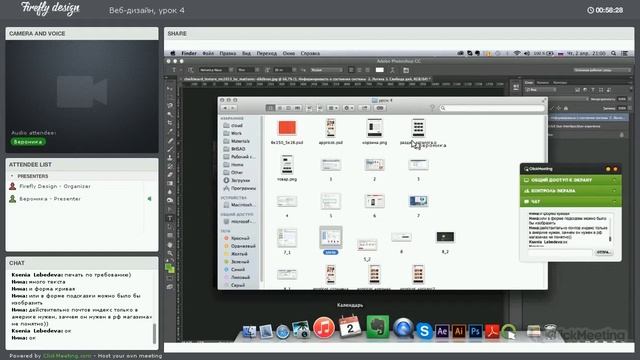Open Finder action gear dropdown
Screen dimensions: 640x360
[349, 108]
